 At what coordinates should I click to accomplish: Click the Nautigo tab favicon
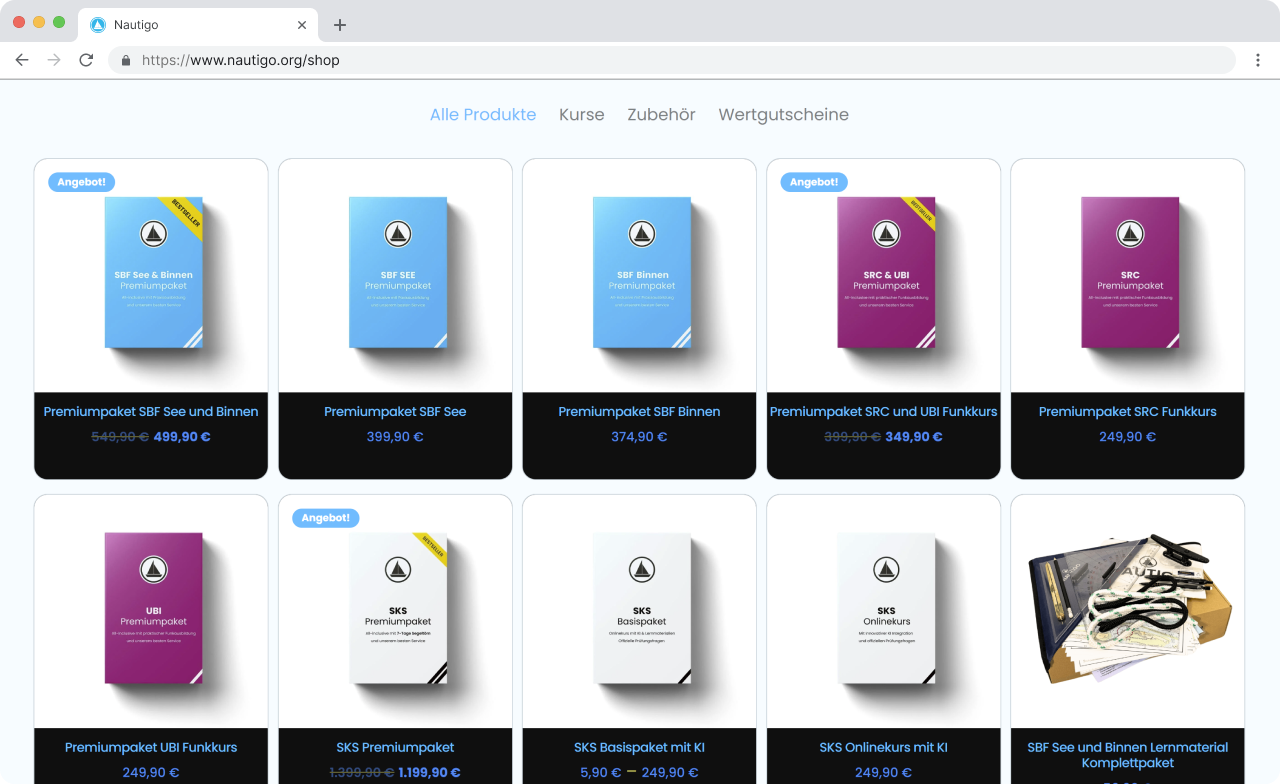(x=98, y=25)
